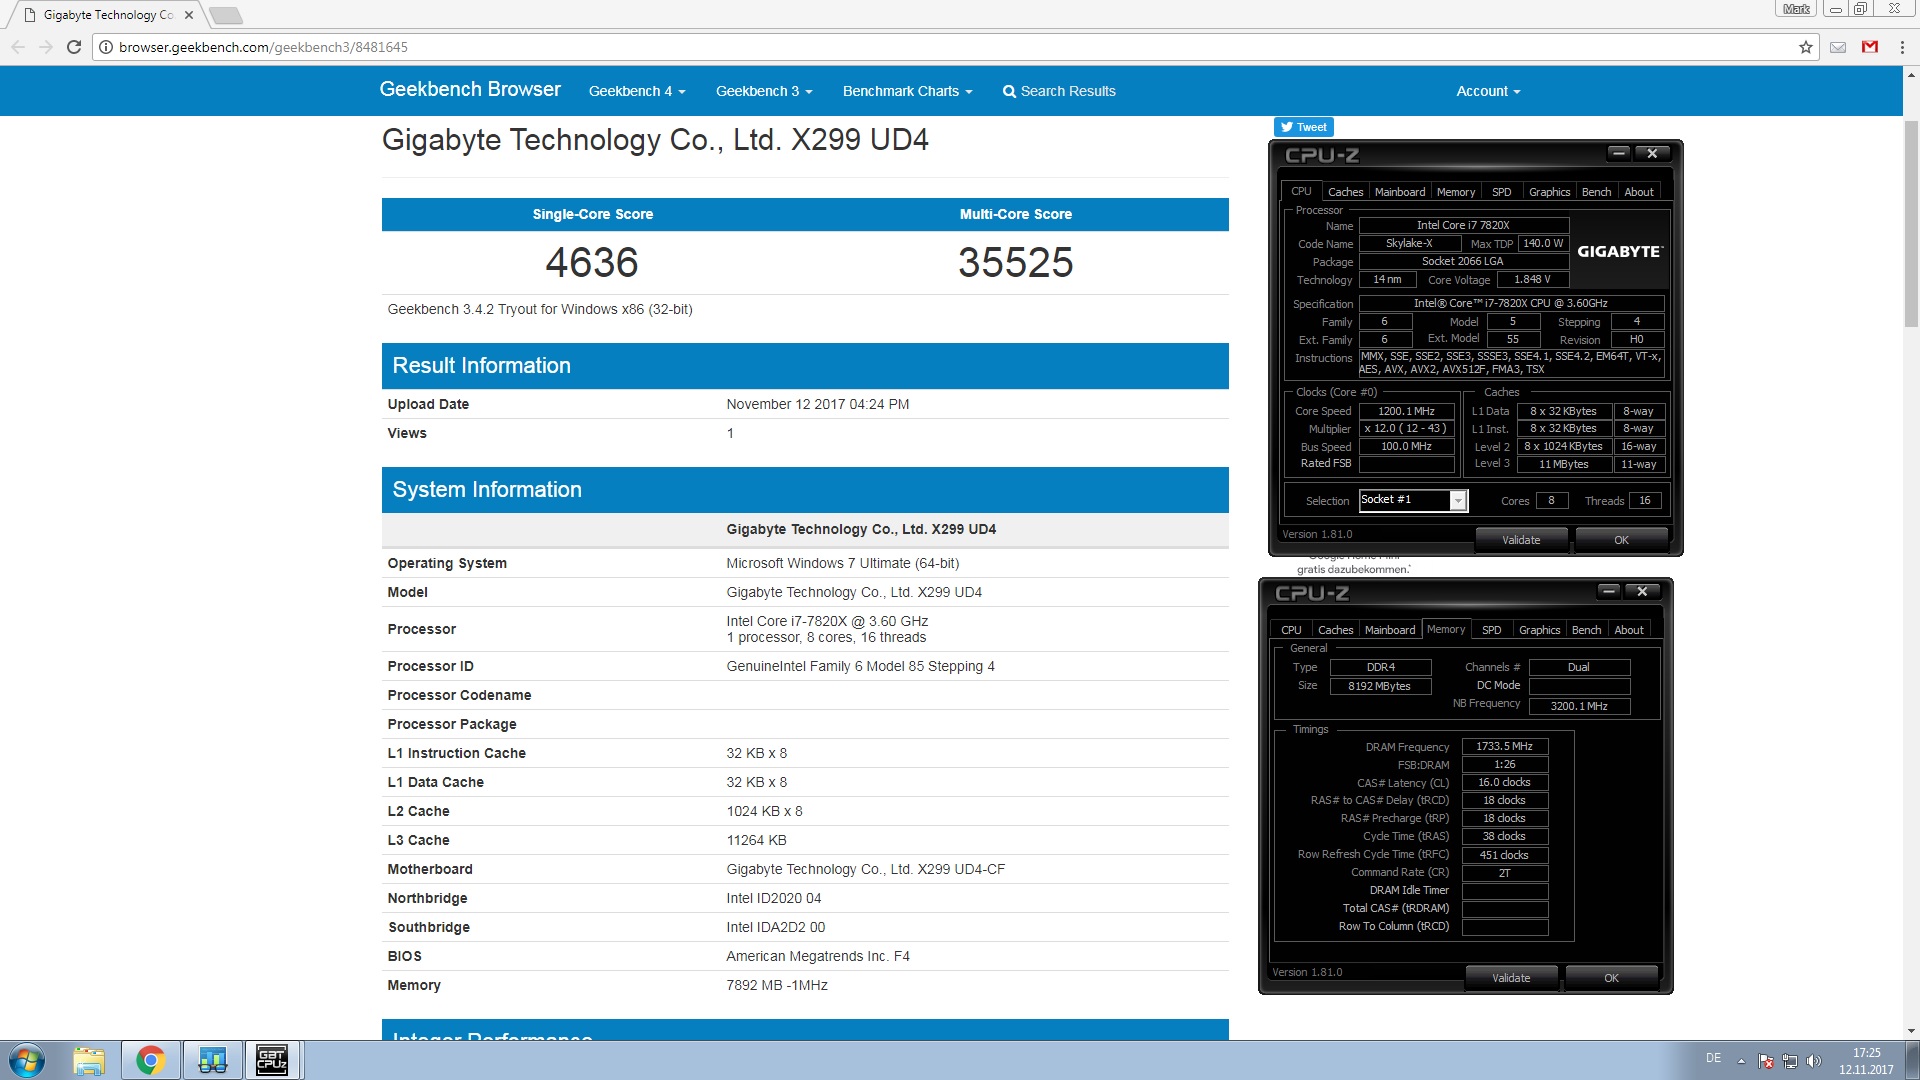This screenshot has height=1080, width=1920.
Task: Select SPD tab in upper CPU-Z window
Action: coord(1501,192)
